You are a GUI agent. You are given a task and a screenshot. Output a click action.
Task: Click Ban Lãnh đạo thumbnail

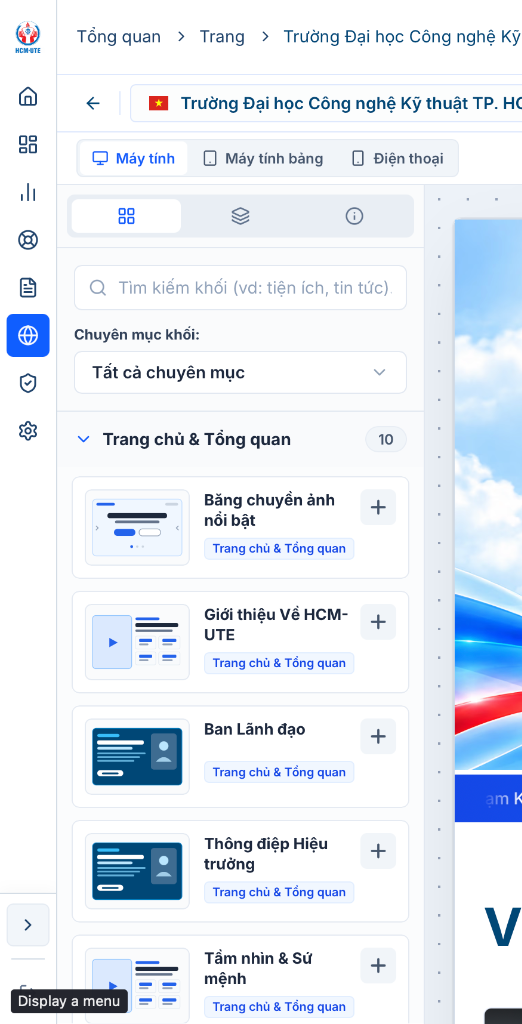click(137, 756)
